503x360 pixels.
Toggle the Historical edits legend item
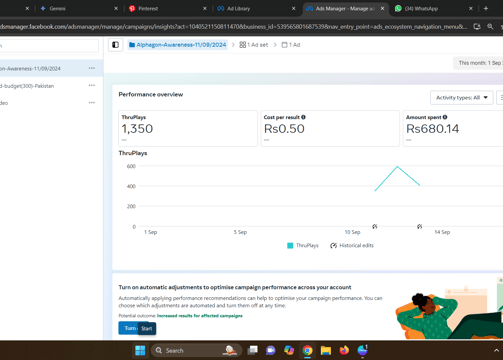coord(352,246)
